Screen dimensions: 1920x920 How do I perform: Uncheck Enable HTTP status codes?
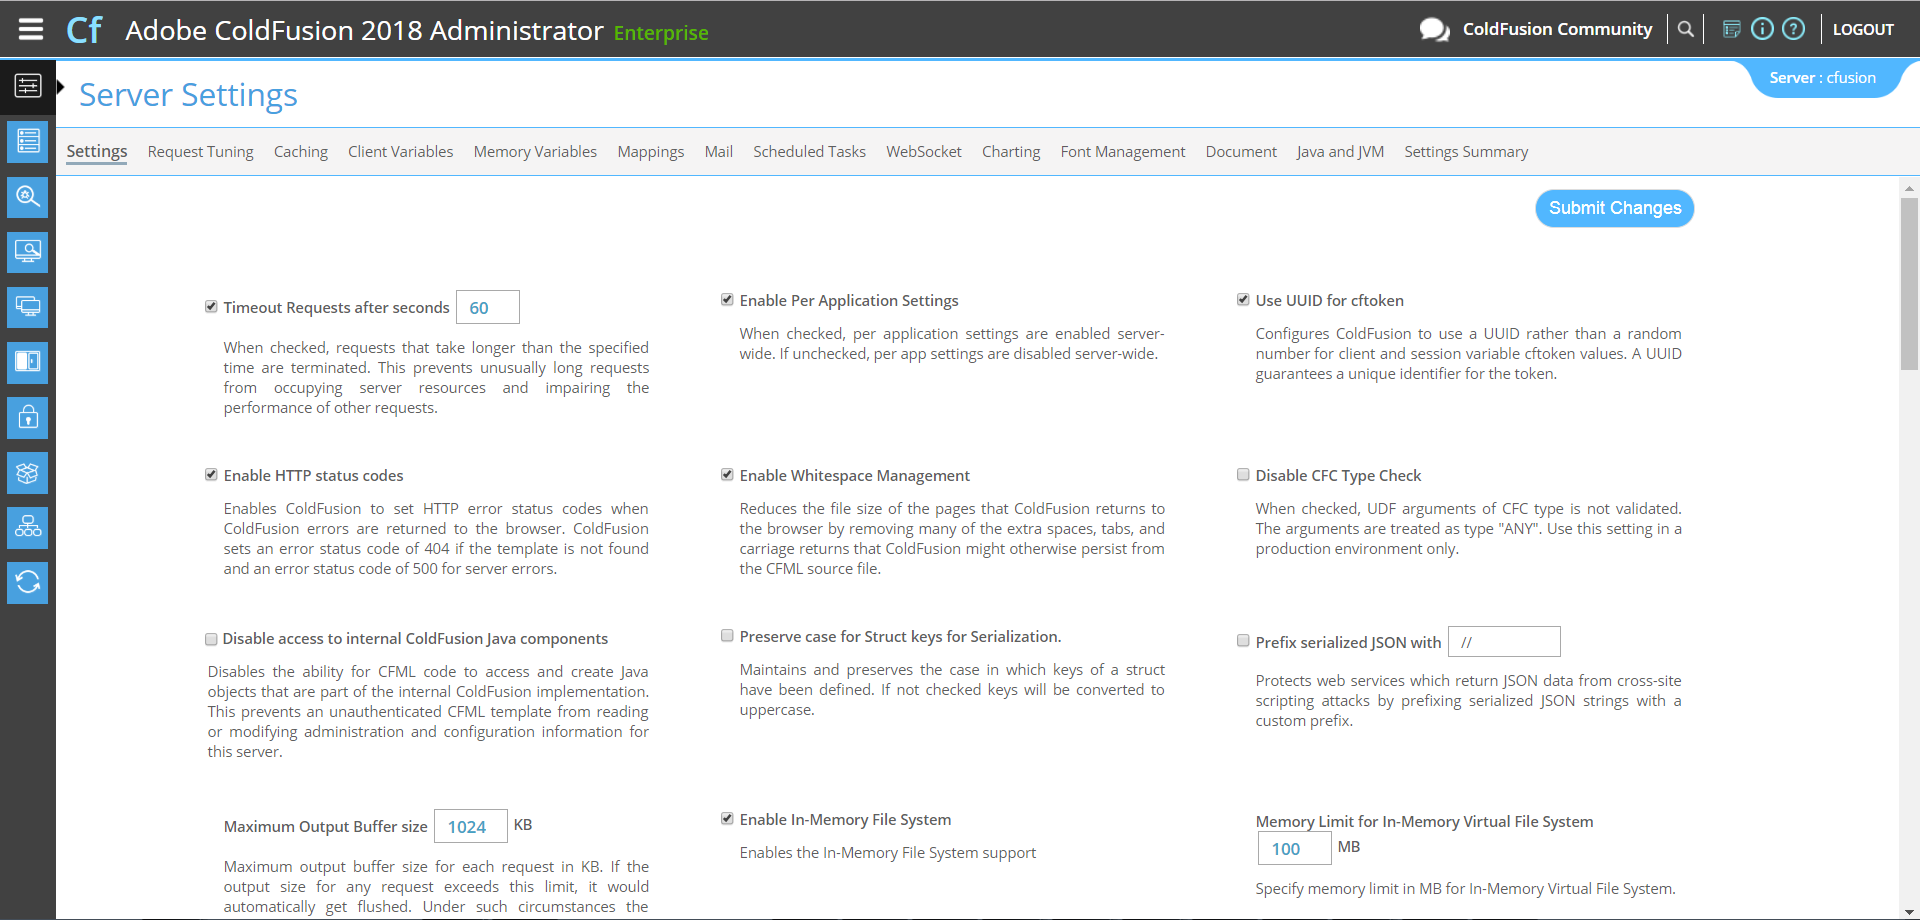coord(211,475)
